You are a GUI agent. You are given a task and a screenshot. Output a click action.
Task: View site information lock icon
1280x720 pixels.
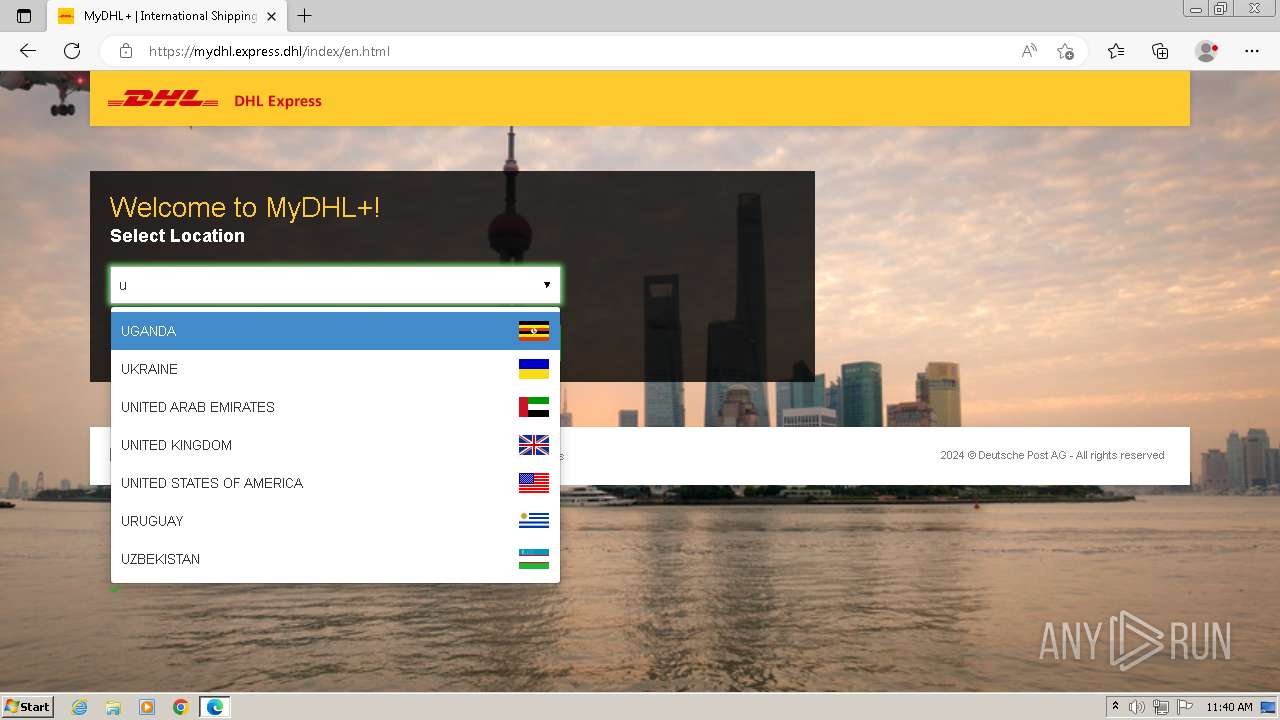pos(126,51)
